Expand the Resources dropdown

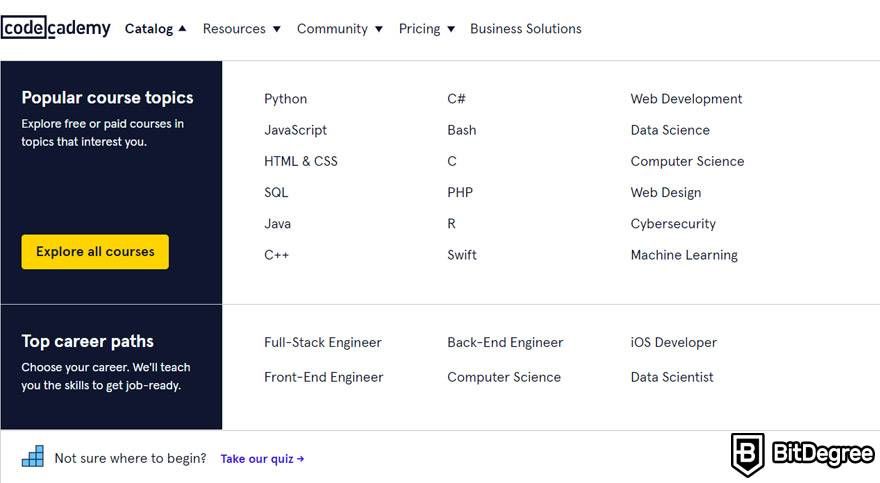(241, 29)
